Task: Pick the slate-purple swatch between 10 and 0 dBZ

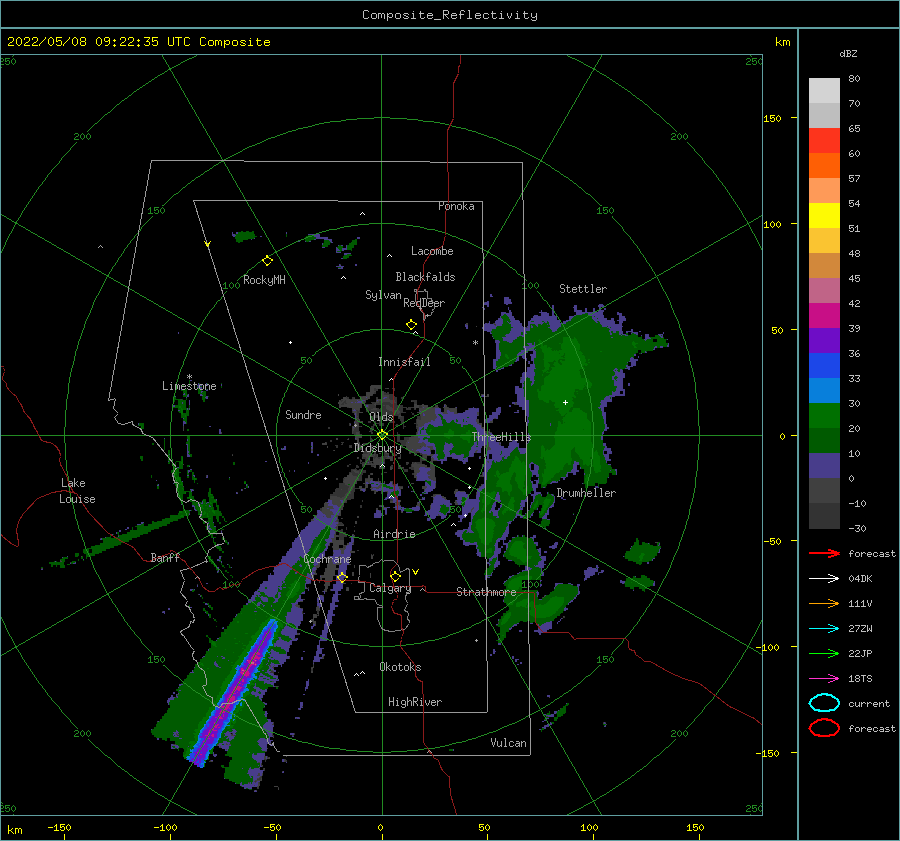Action: [x=824, y=466]
